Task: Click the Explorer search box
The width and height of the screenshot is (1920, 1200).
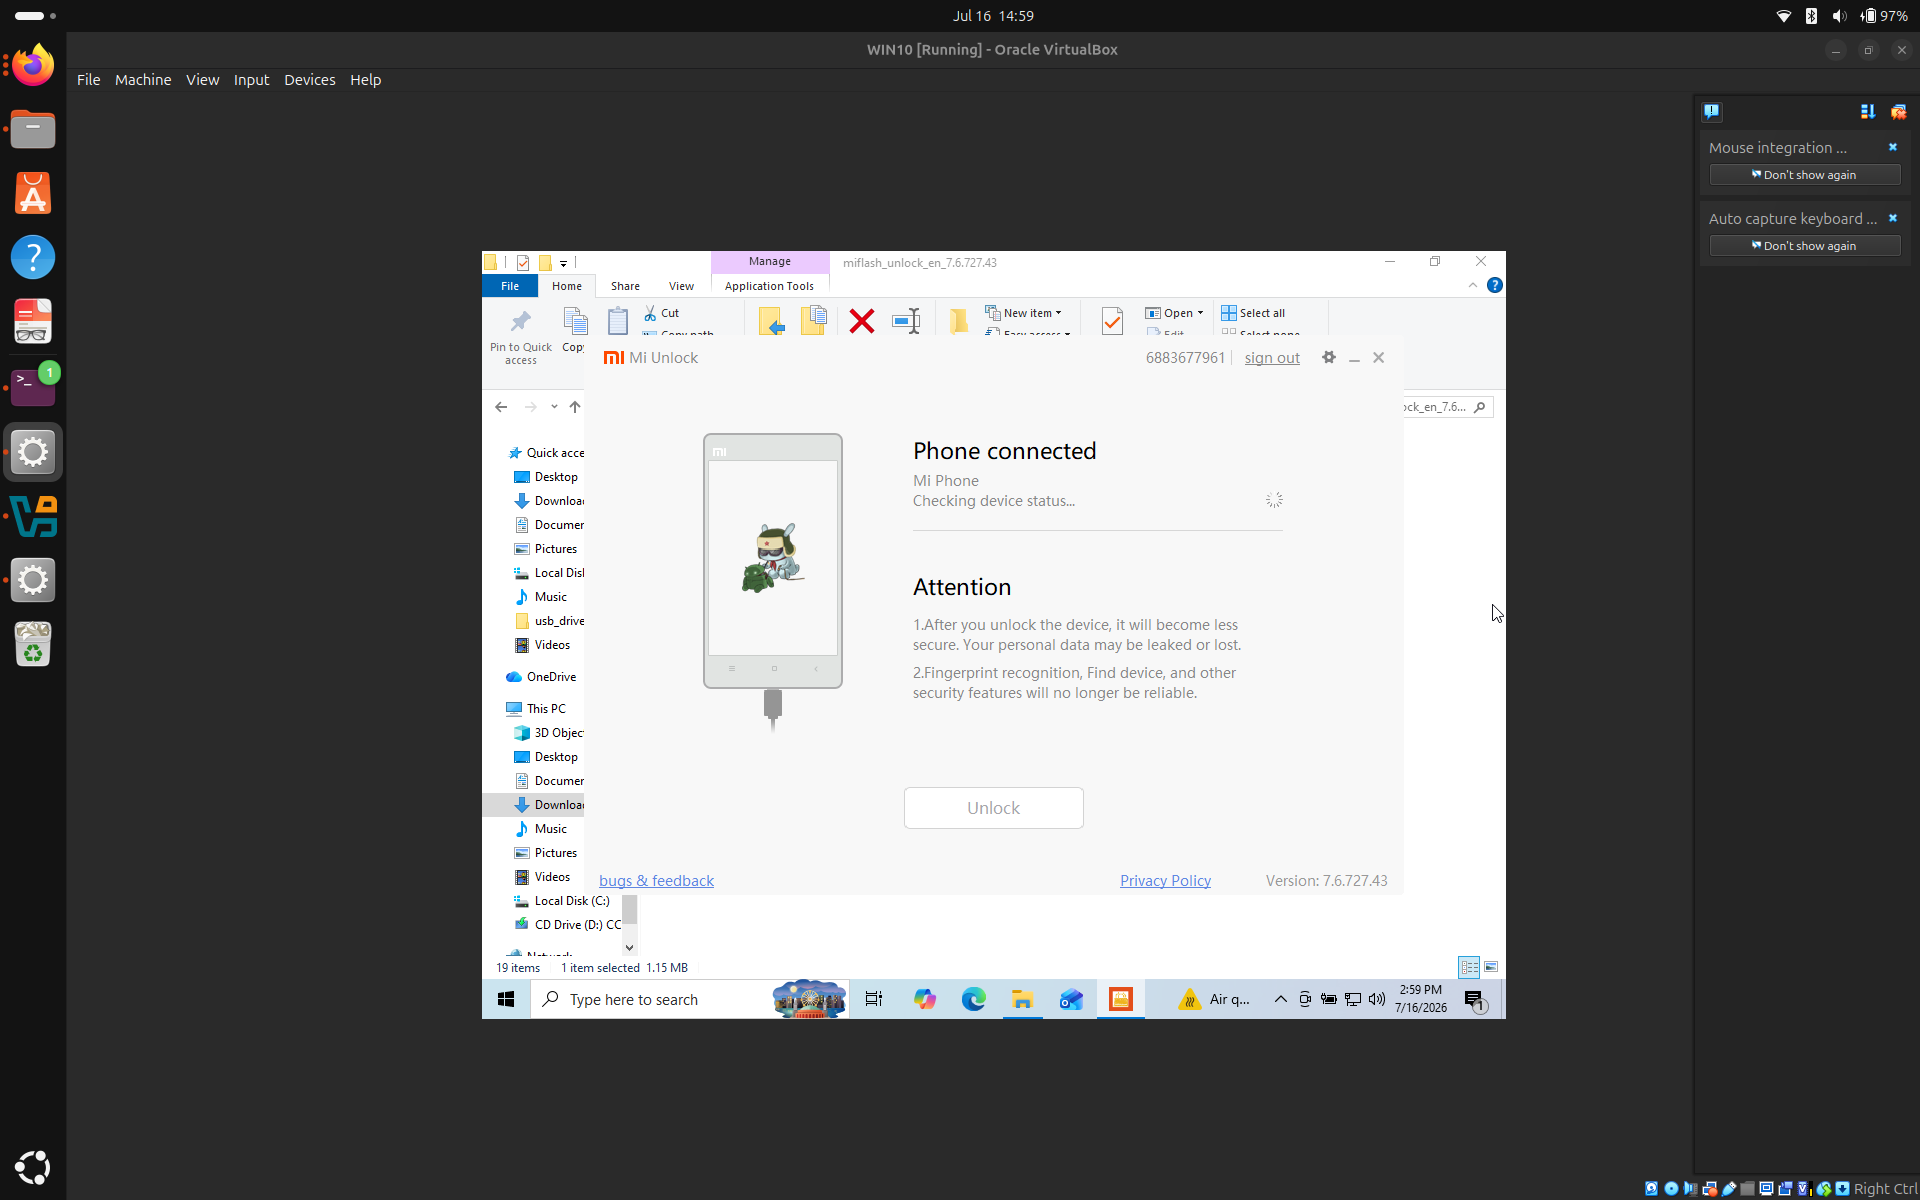Action: (1448, 407)
